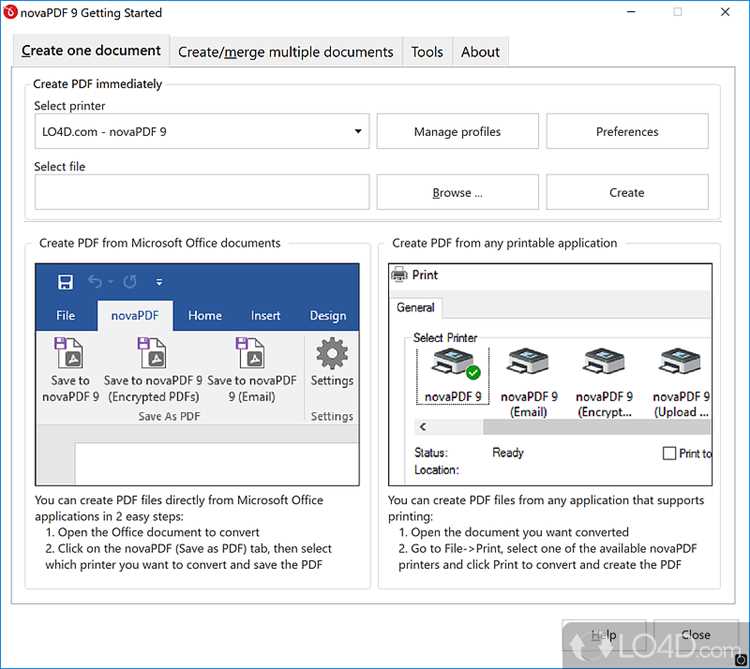Screen dimensions: 750x669
Task: Click the Manage profiles button
Action: point(457,132)
